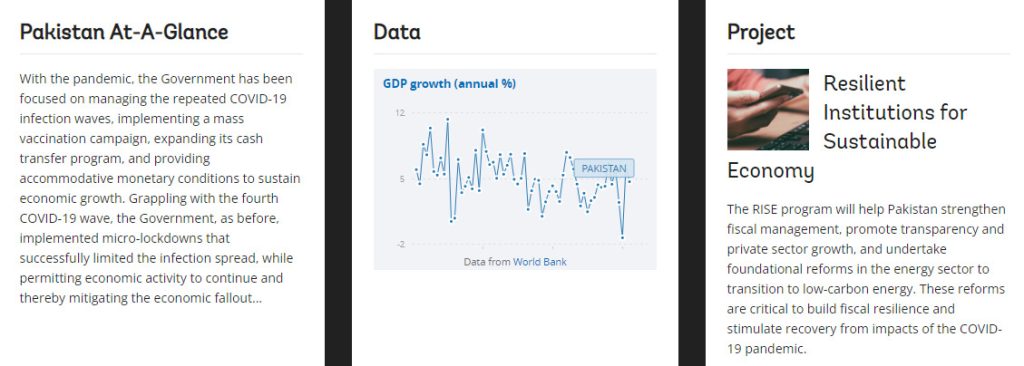Image resolution: width=1024 pixels, height=366 pixels.
Task: Follow the World Bank data source link
Action: click(539, 261)
